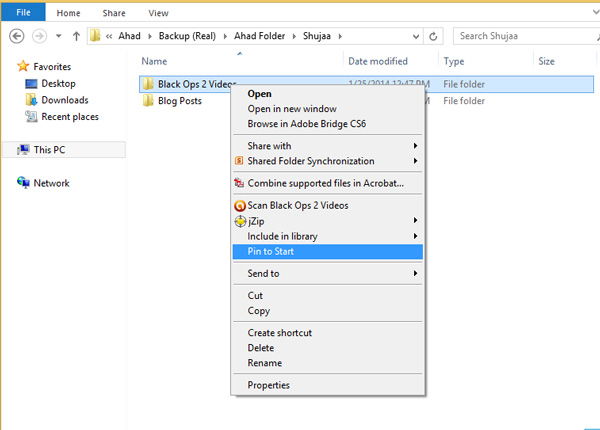This screenshot has height=430, width=600.
Task: Open Properties from the context menu
Action: tap(328, 385)
